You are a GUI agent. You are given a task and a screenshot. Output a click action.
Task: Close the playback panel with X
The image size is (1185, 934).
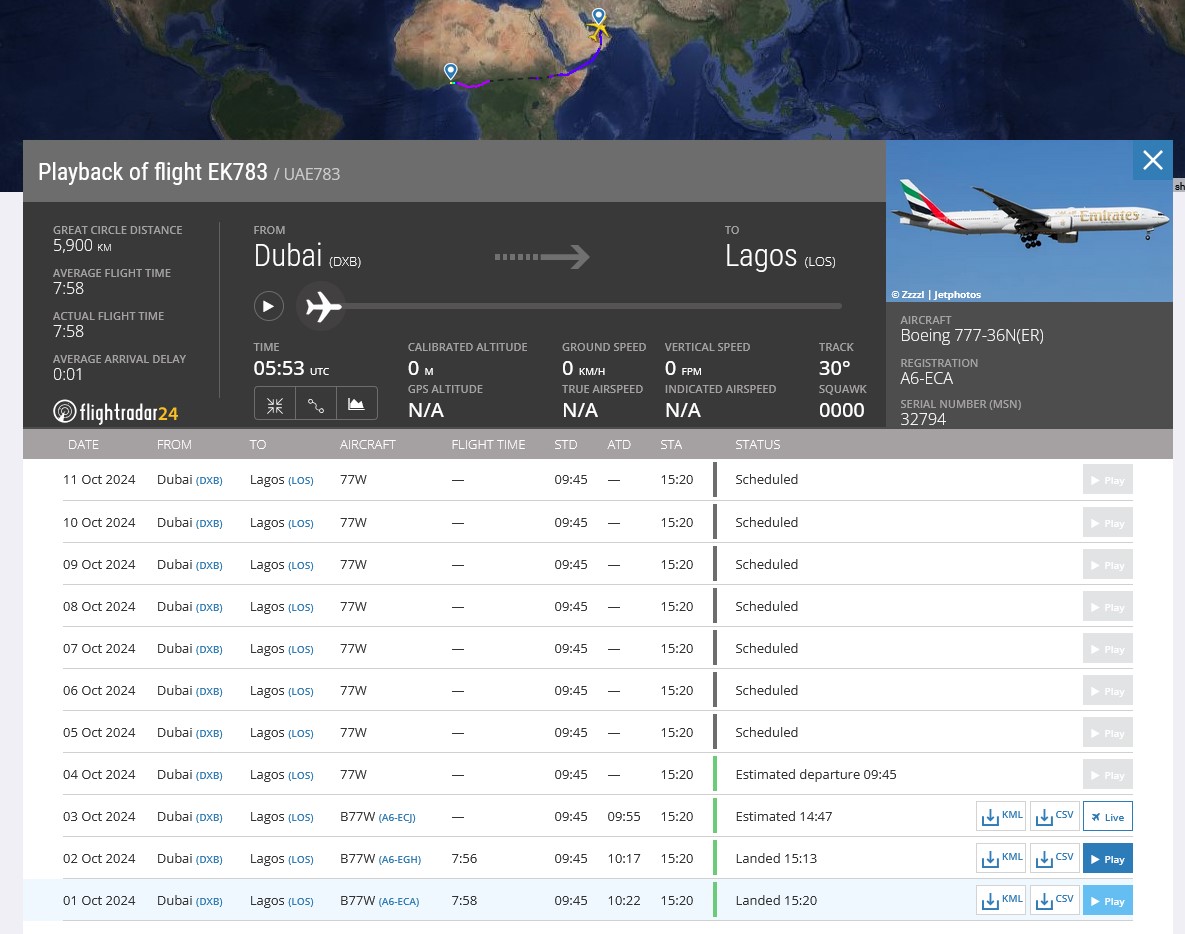click(1153, 160)
